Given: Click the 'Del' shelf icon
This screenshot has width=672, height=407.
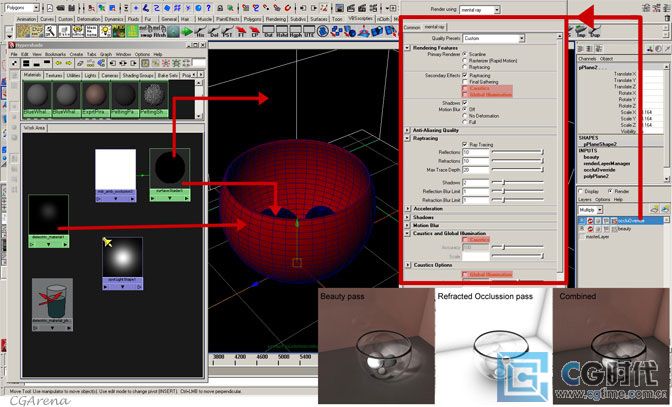Looking at the screenshot, I should [214, 31].
